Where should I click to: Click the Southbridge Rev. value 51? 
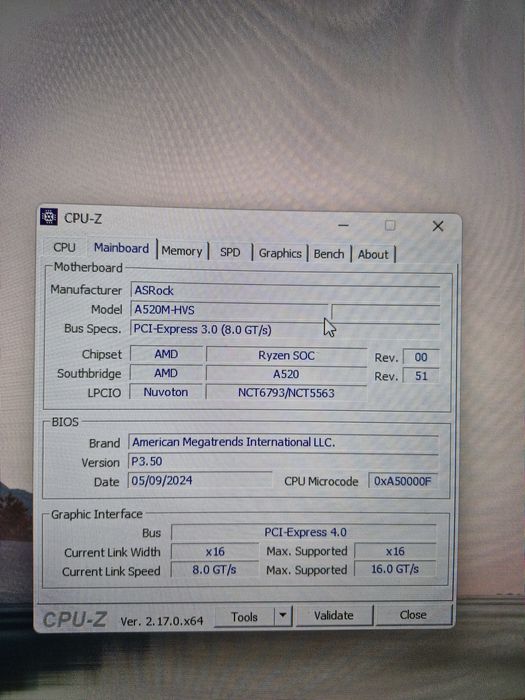[421, 376]
